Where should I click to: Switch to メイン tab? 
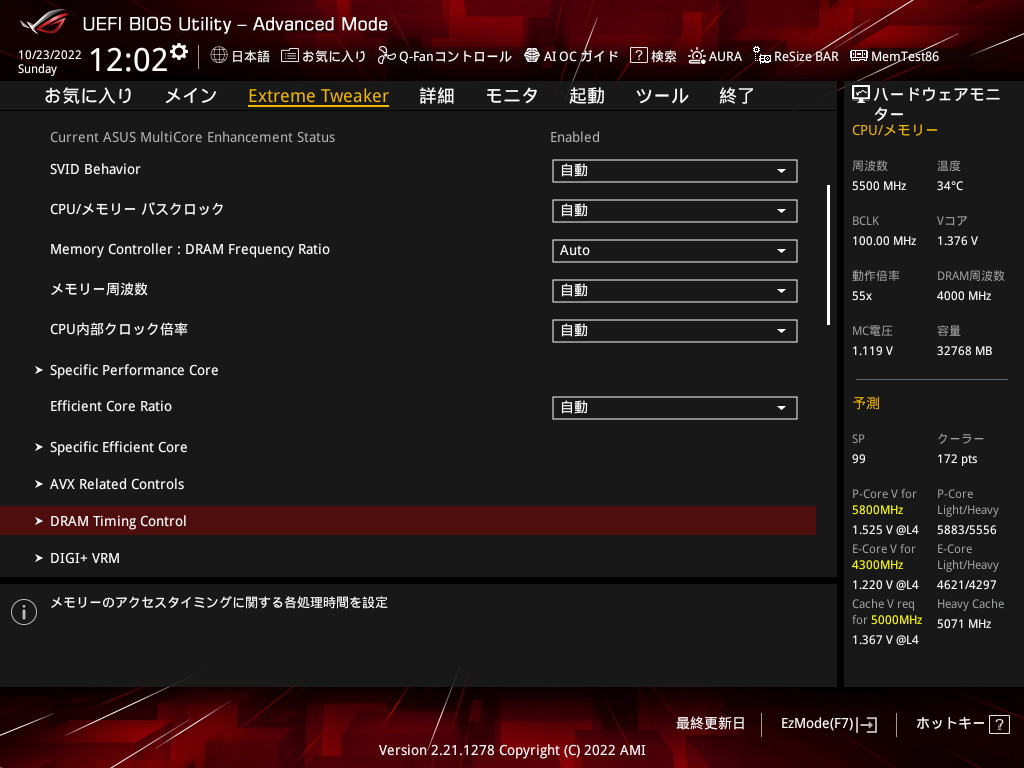tap(191, 96)
